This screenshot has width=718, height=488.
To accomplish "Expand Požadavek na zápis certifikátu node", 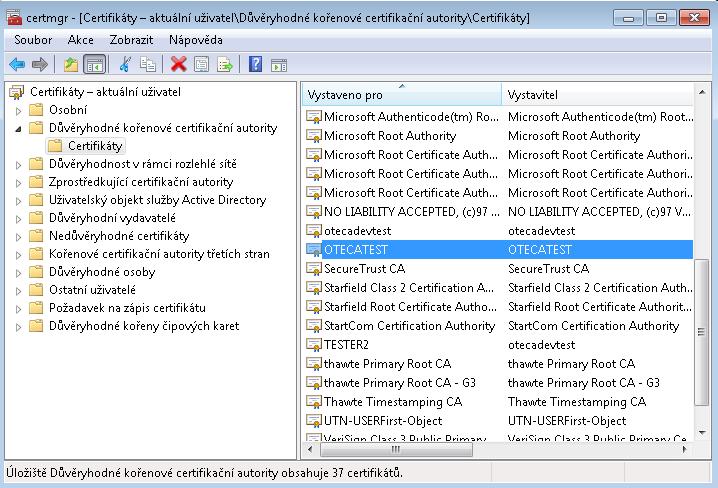I will (x=18, y=309).
